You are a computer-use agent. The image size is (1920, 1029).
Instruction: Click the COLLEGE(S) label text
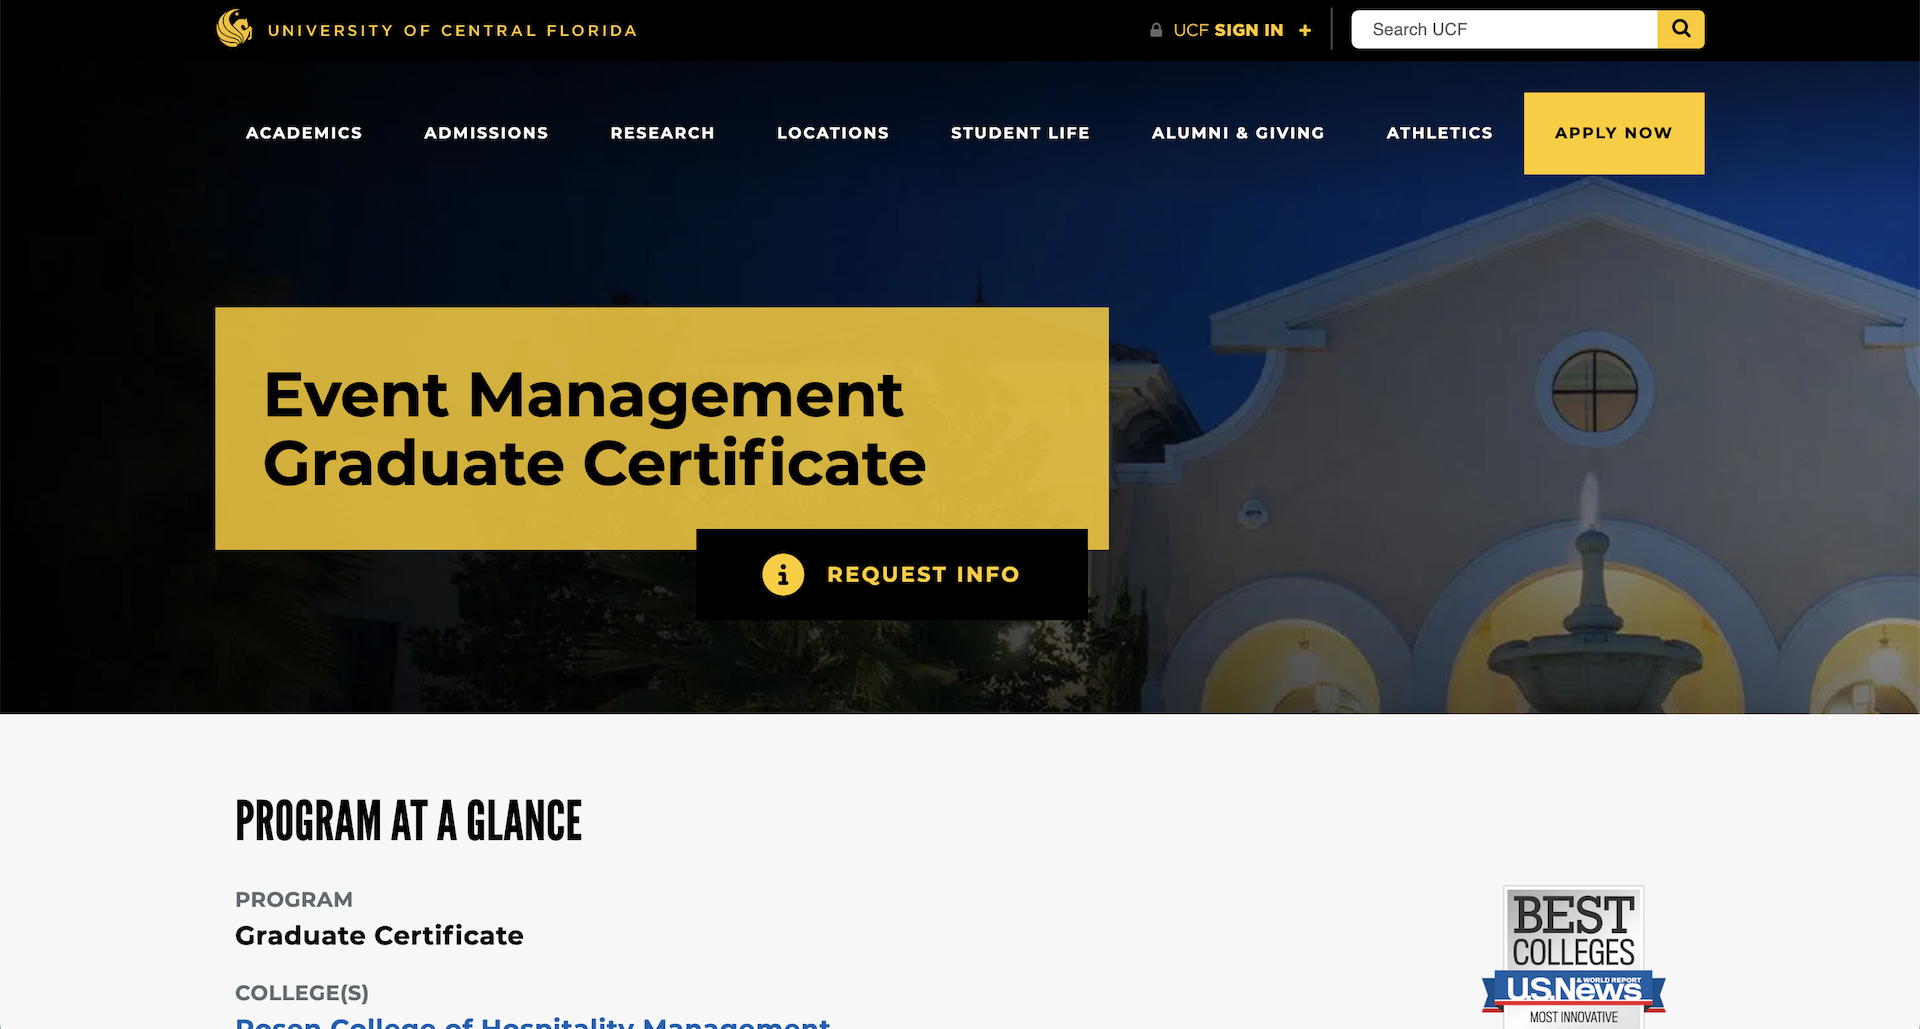point(302,993)
